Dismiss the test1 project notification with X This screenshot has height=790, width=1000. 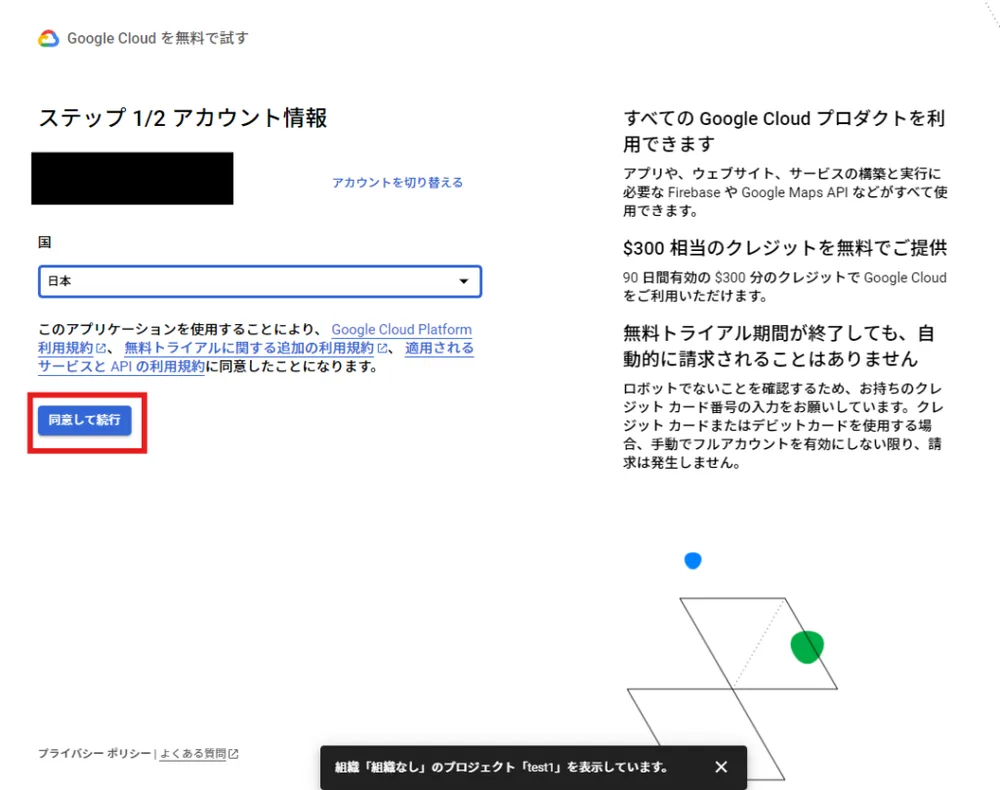(x=721, y=767)
